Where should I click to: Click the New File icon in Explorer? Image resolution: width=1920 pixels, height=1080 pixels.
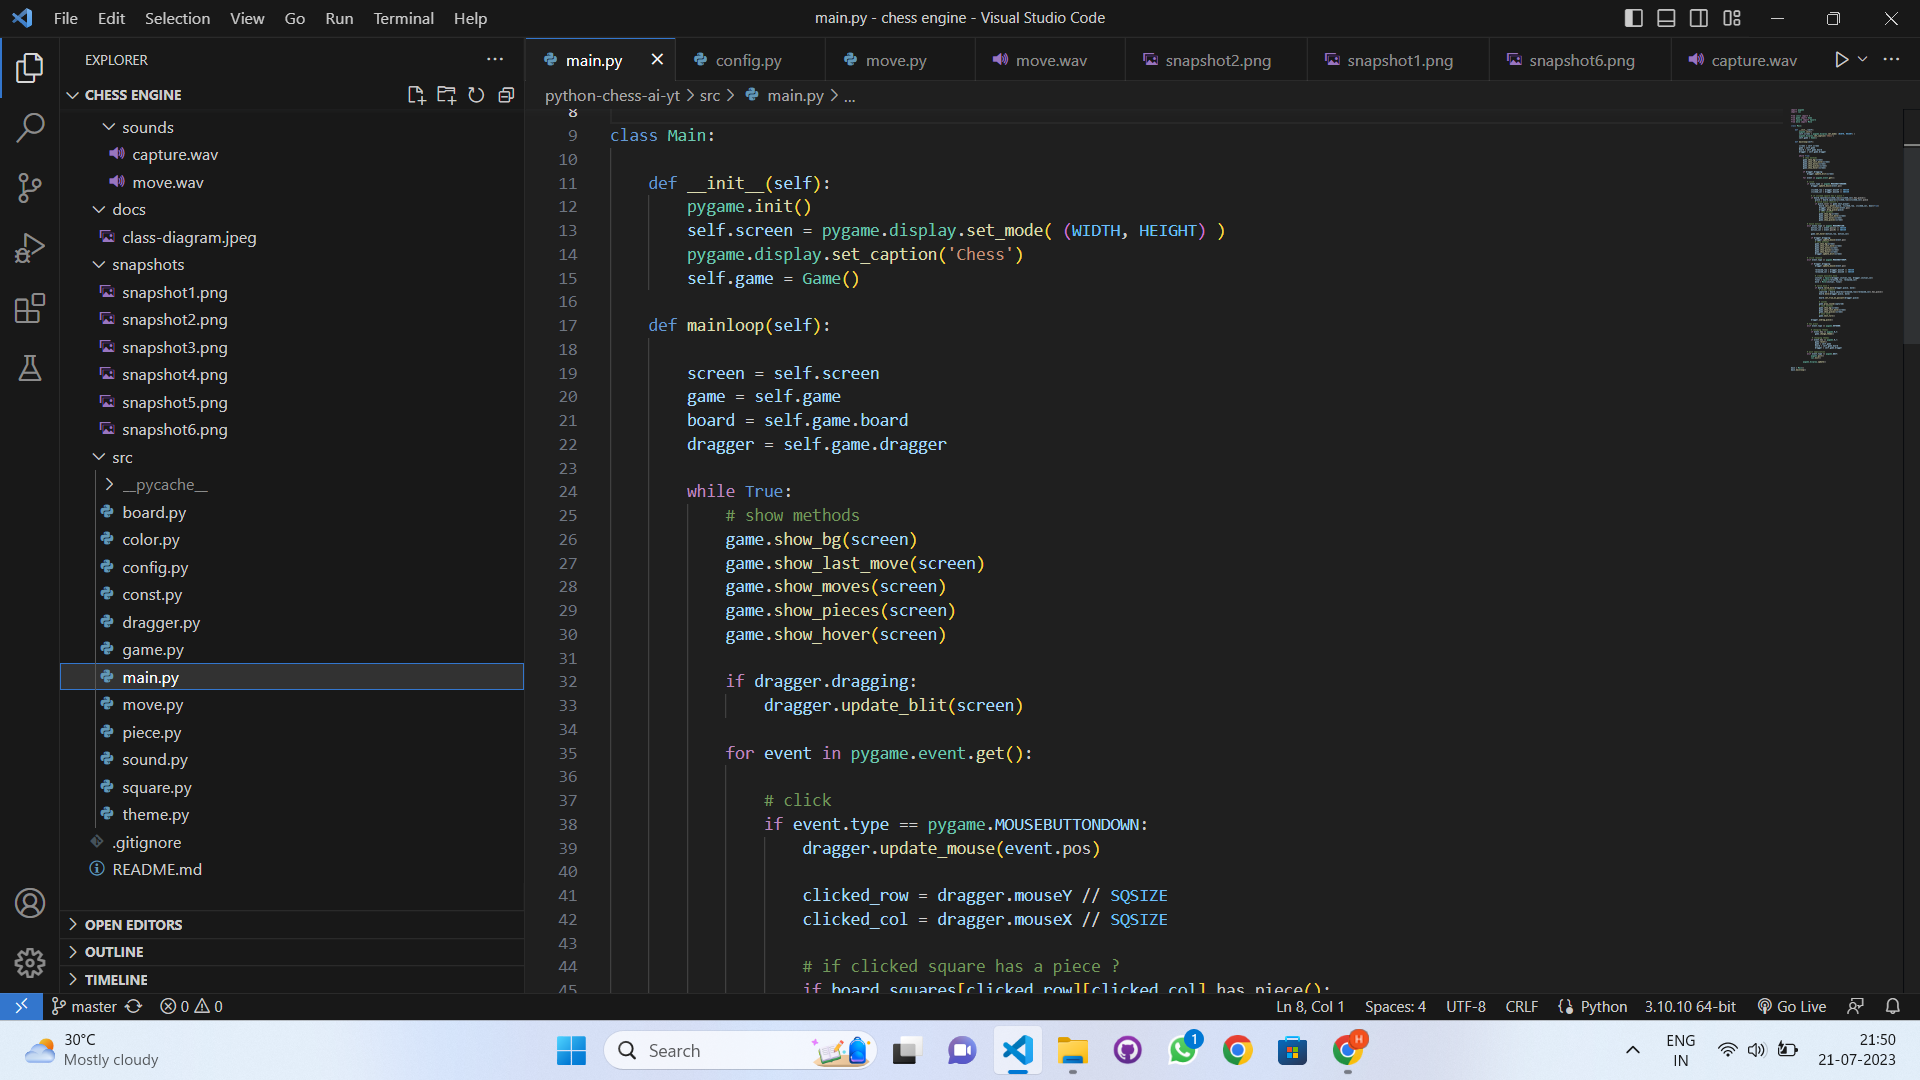[416, 95]
